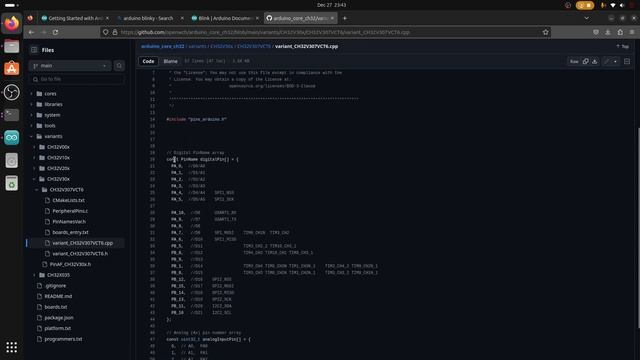The width and height of the screenshot is (640, 360).
Task: Select CH32V307VCT6 folder in tree
Action: [x=66, y=190]
